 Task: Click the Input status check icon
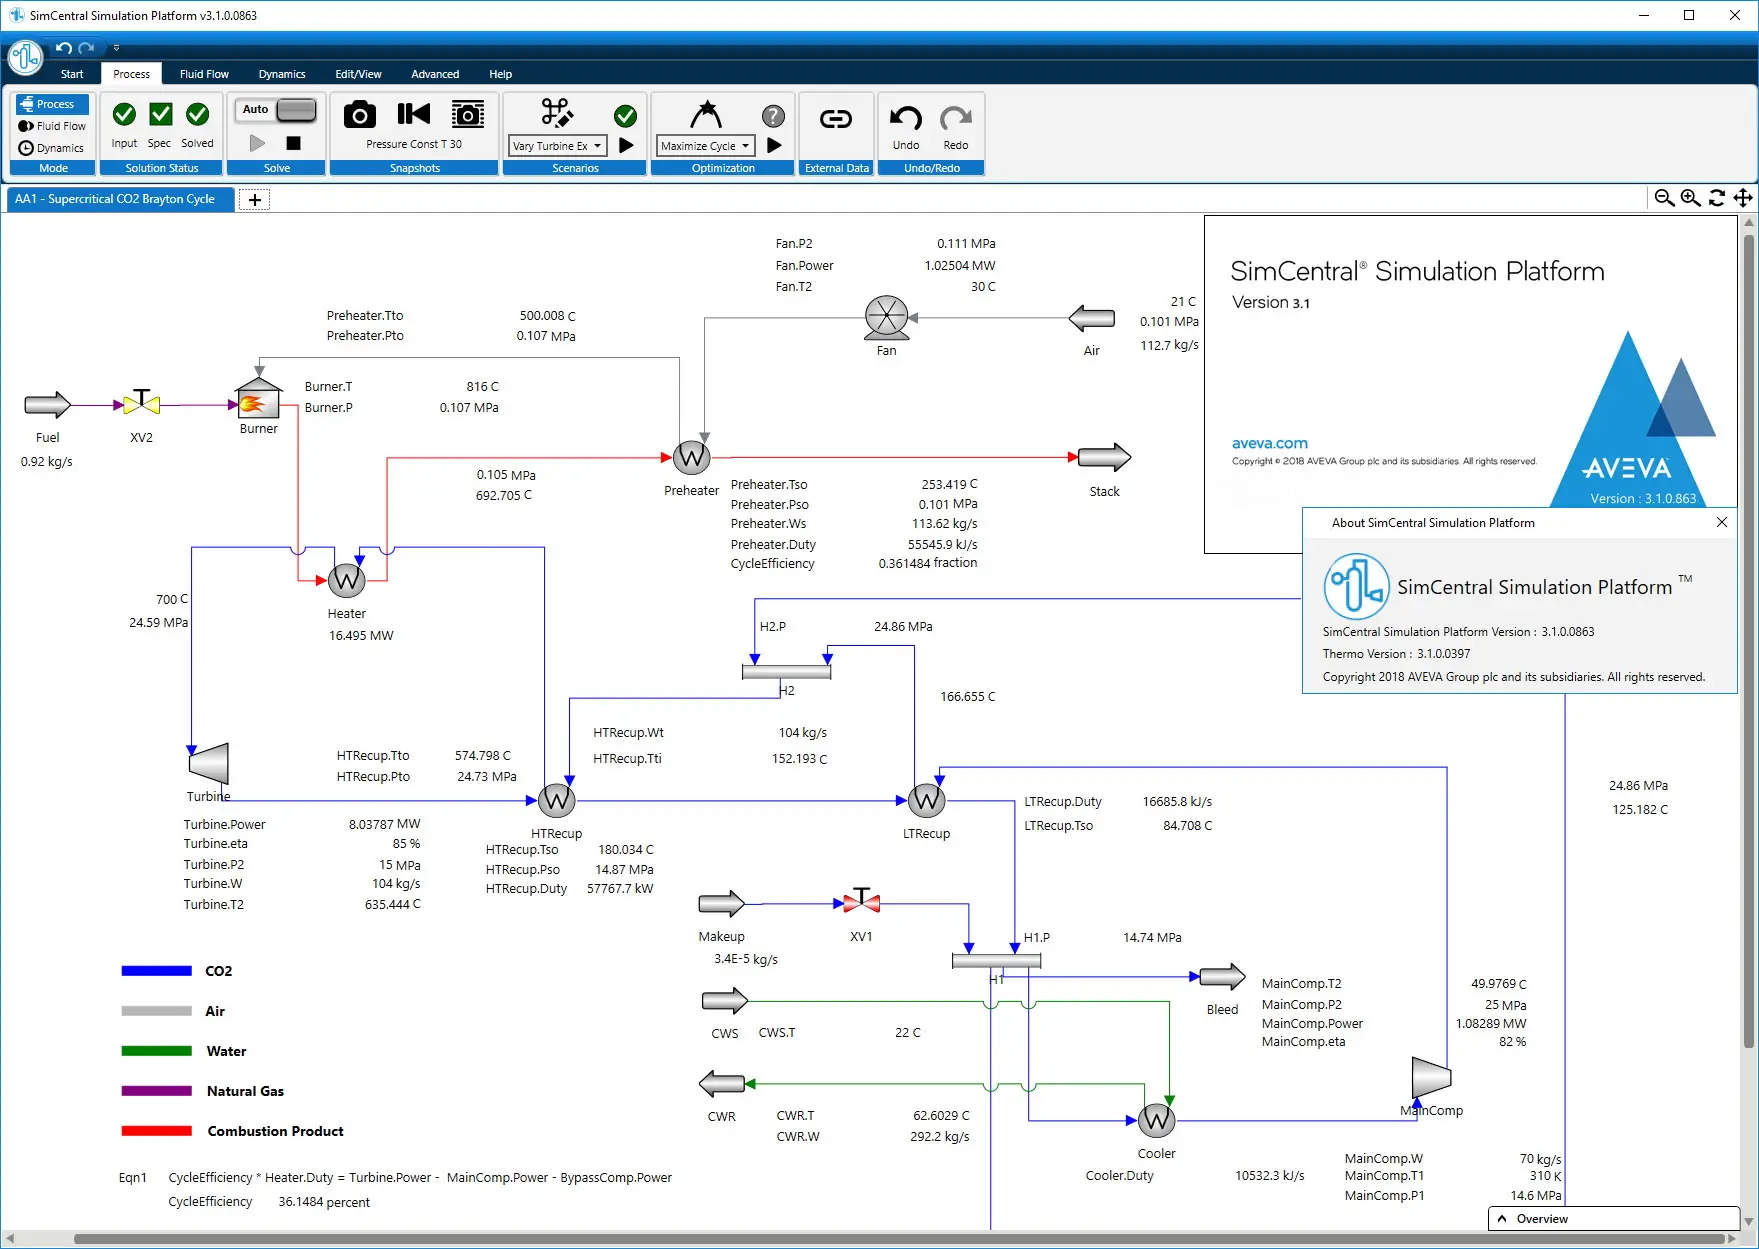tap(124, 115)
